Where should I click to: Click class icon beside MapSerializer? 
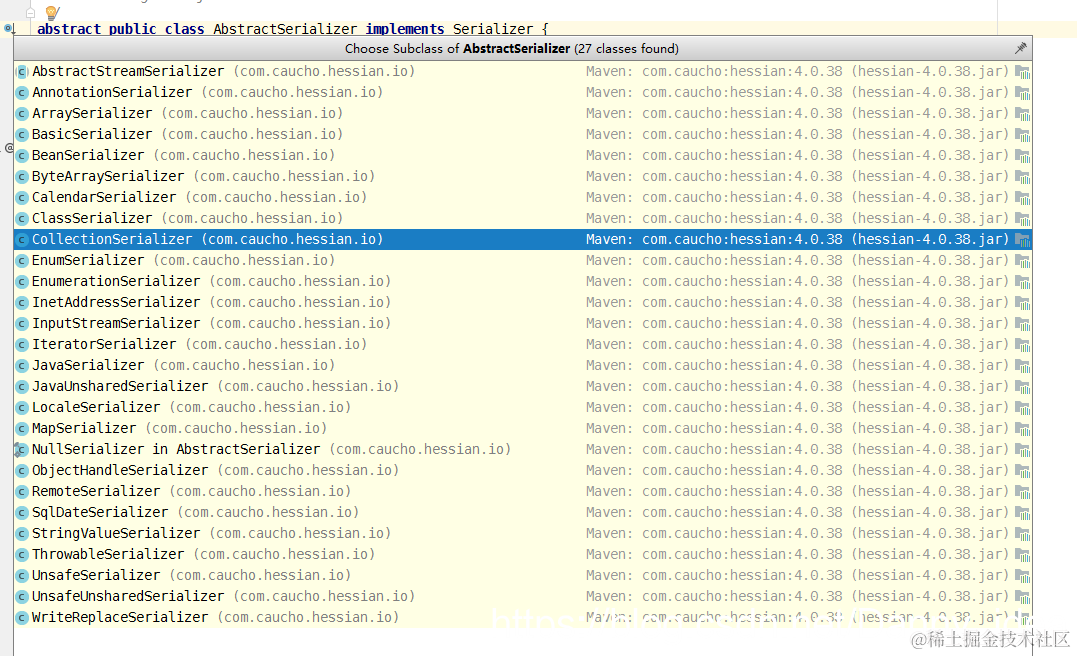point(22,429)
